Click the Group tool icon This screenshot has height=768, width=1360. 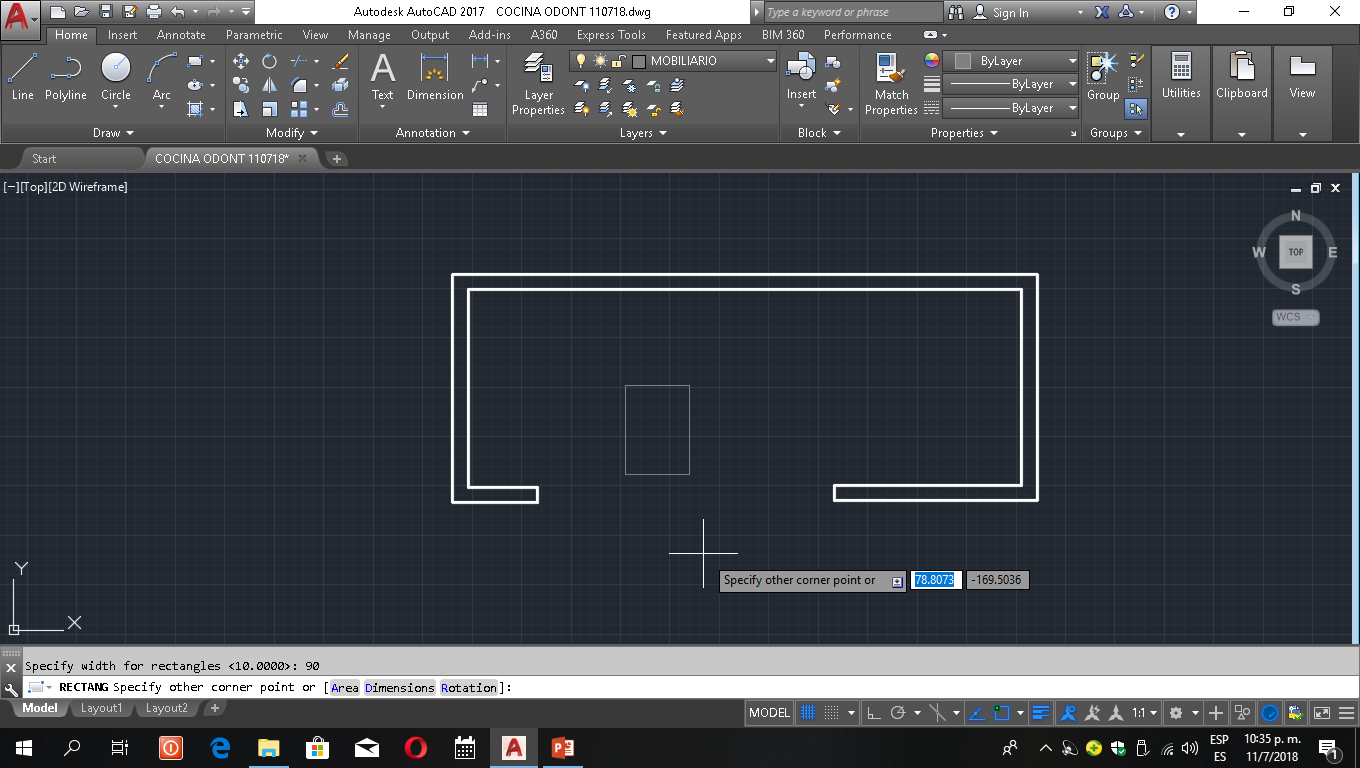(x=1103, y=77)
